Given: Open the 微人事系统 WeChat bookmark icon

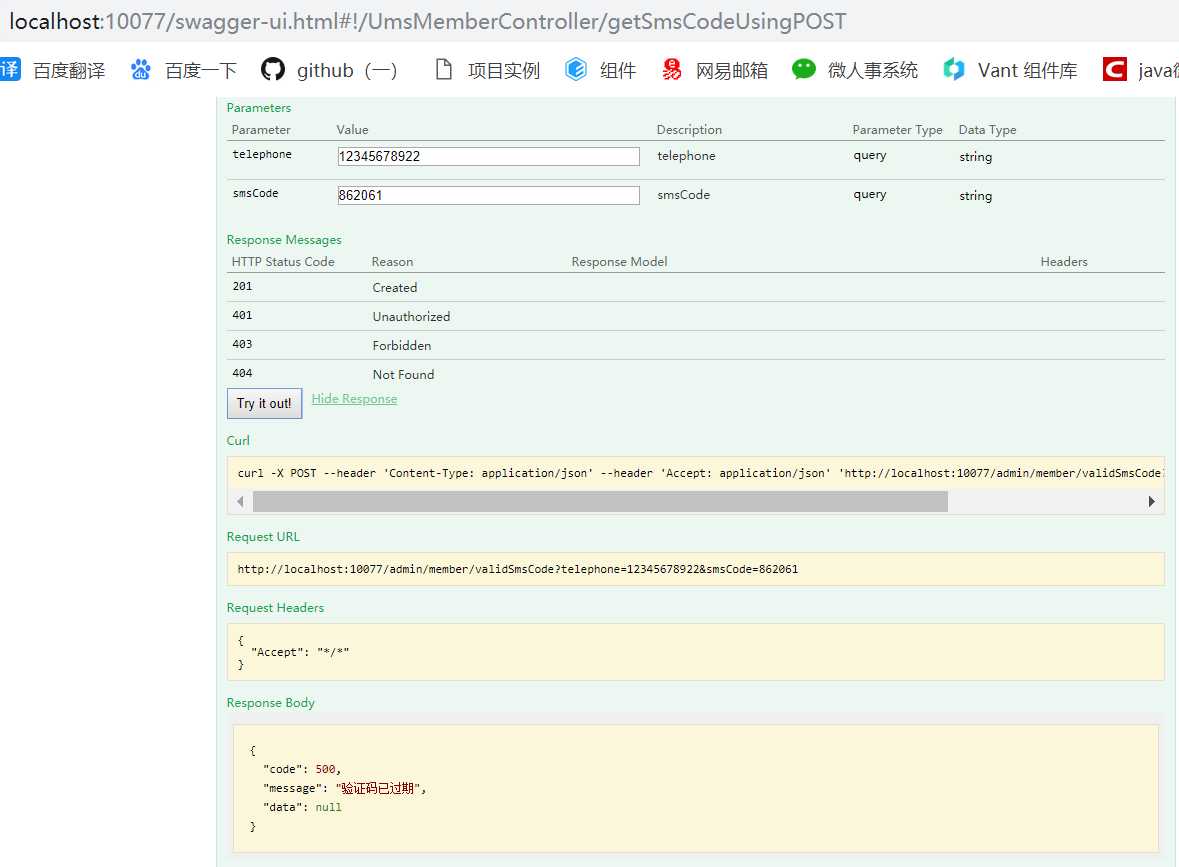Looking at the screenshot, I should coord(804,69).
